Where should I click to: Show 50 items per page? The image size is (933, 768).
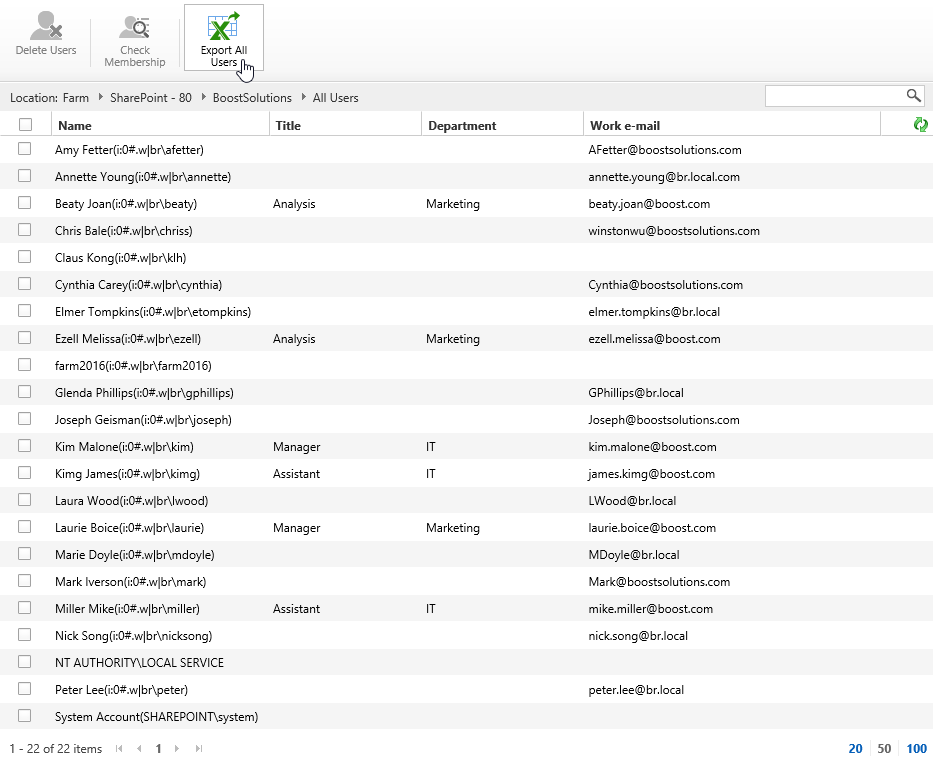tap(884, 749)
